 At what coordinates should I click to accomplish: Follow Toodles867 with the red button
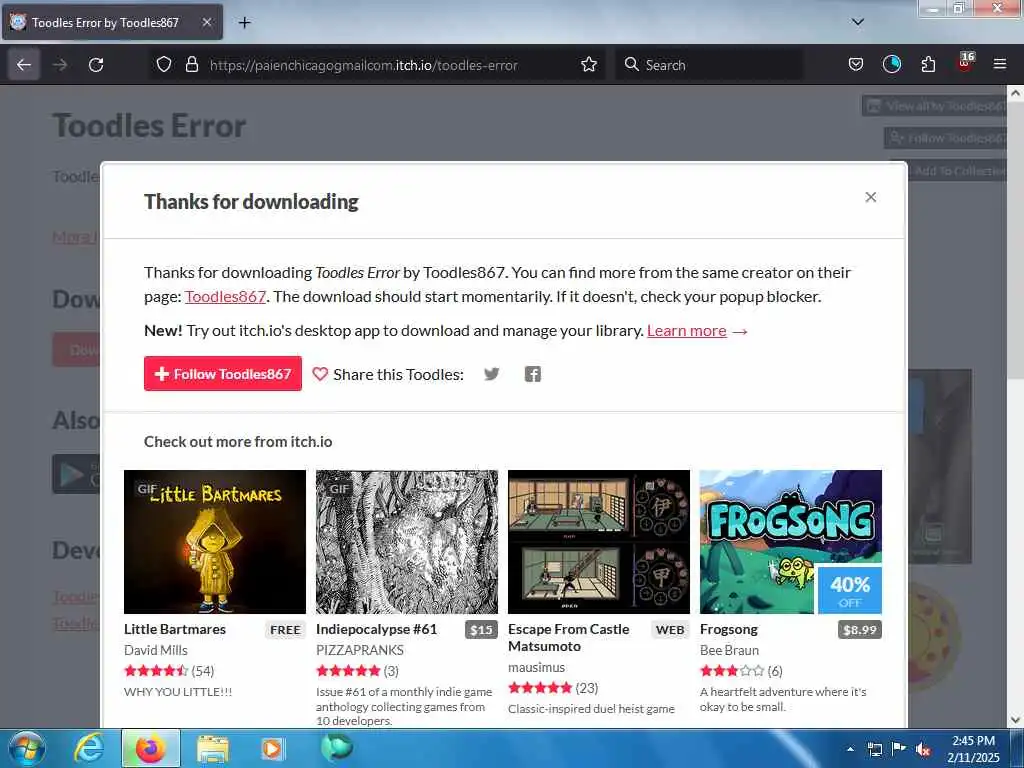(x=223, y=374)
